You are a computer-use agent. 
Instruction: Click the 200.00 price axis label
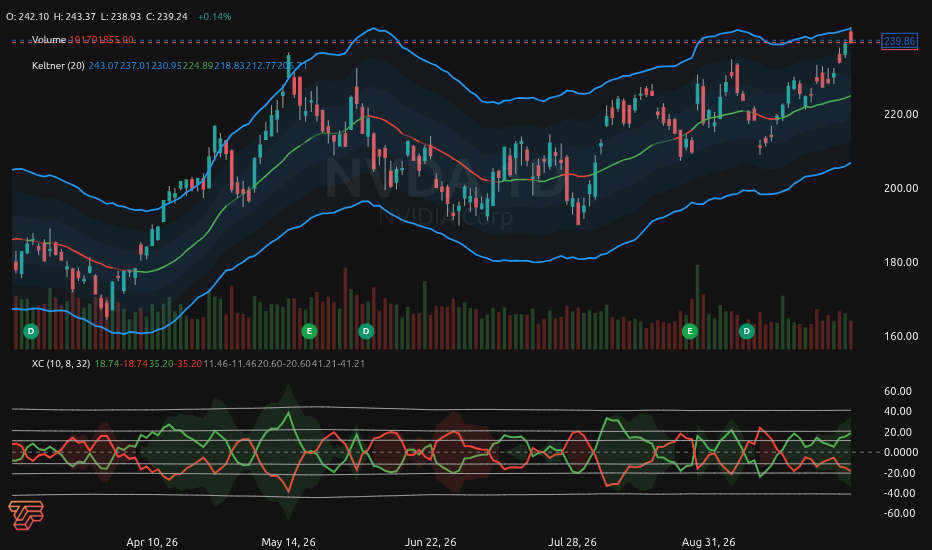(x=900, y=188)
